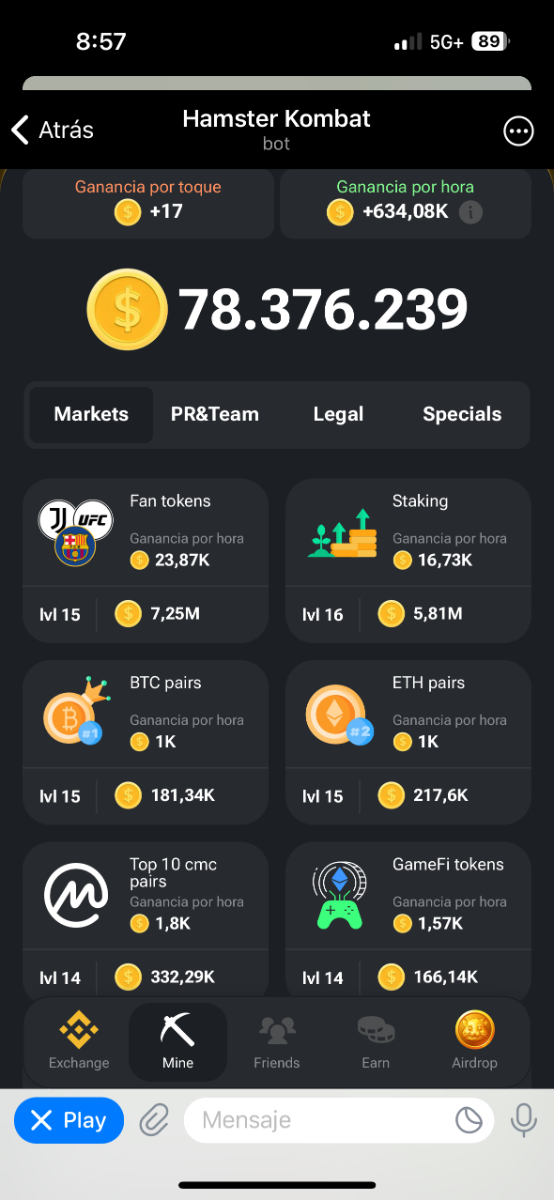Upgrade the BTC pairs card
The width and height of the screenshot is (554, 1200).
pyautogui.click(x=146, y=742)
